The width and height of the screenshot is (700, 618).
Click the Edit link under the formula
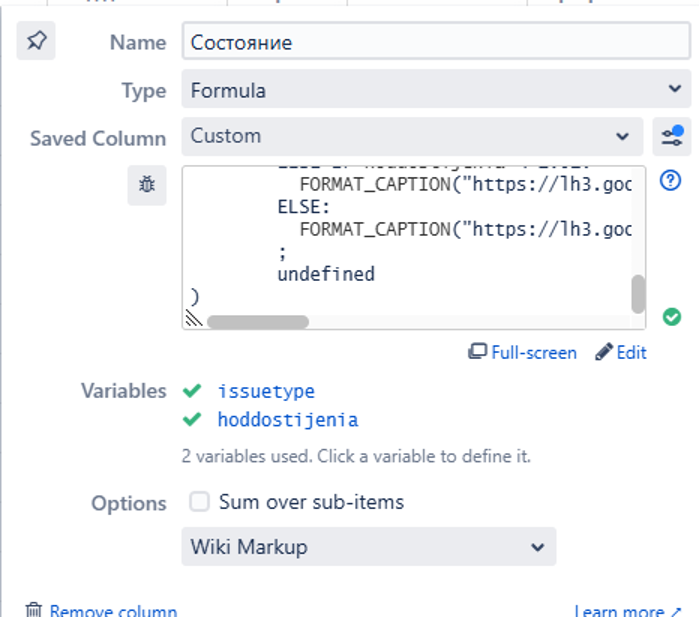tap(631, 353)
